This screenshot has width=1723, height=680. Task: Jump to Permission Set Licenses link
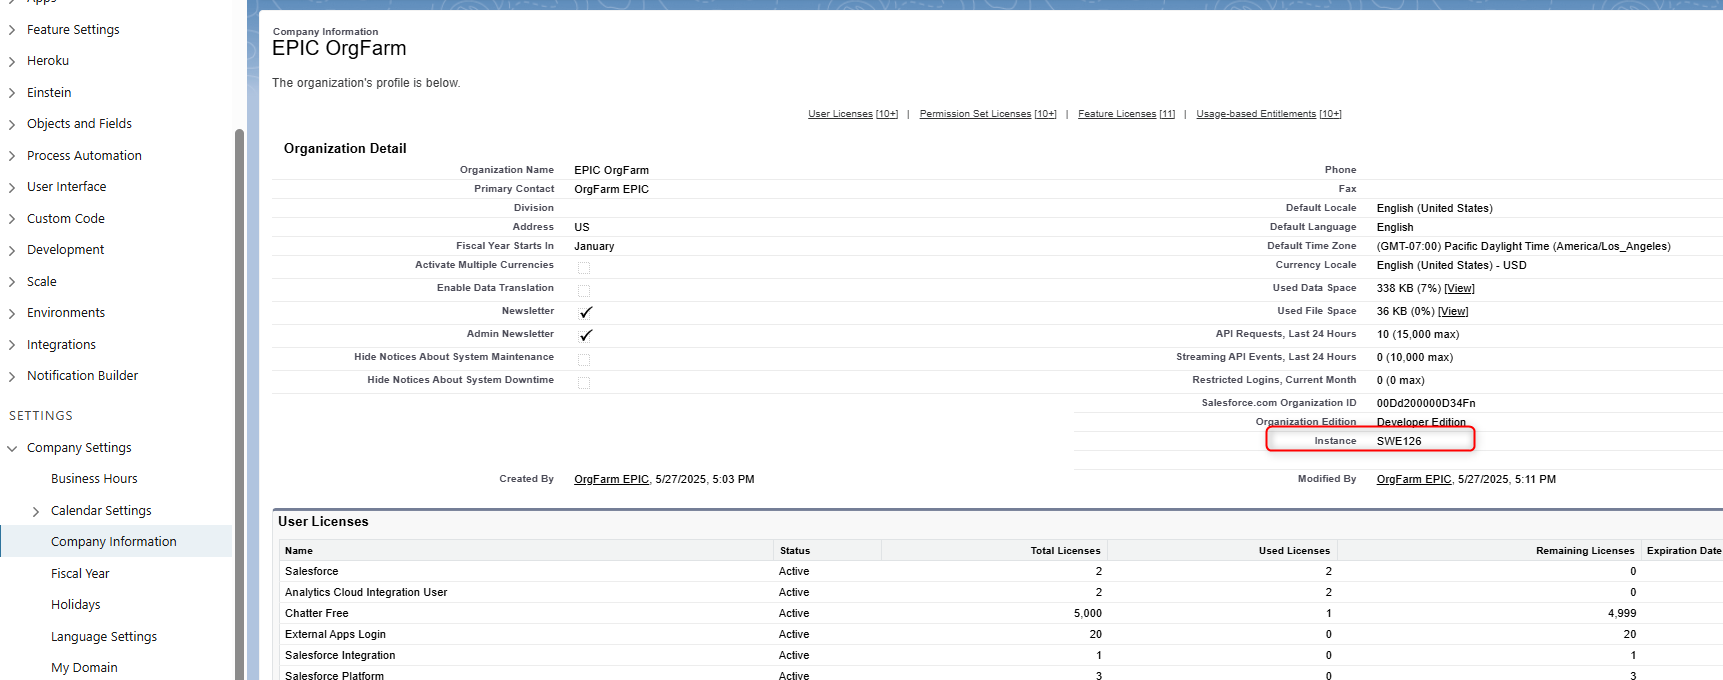(988, 114)
